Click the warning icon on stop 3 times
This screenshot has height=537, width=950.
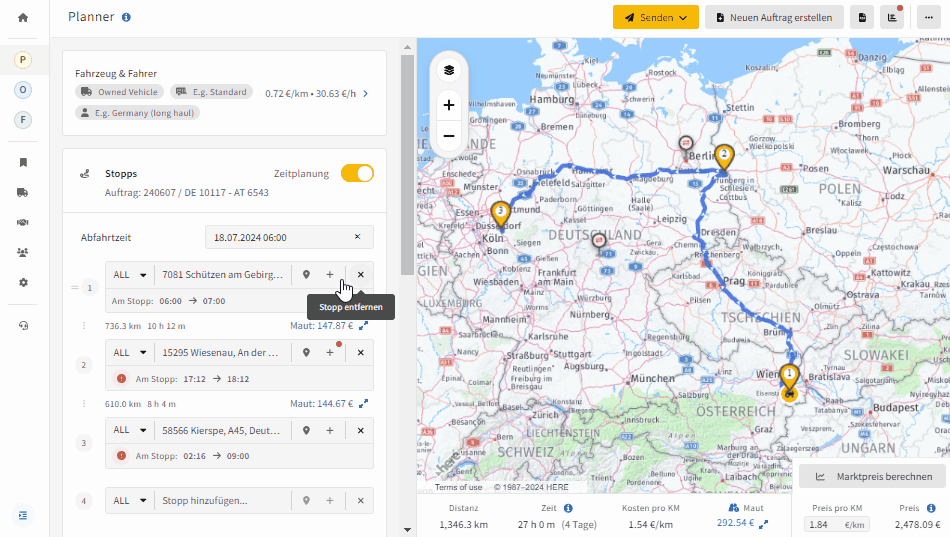point(121,456)
